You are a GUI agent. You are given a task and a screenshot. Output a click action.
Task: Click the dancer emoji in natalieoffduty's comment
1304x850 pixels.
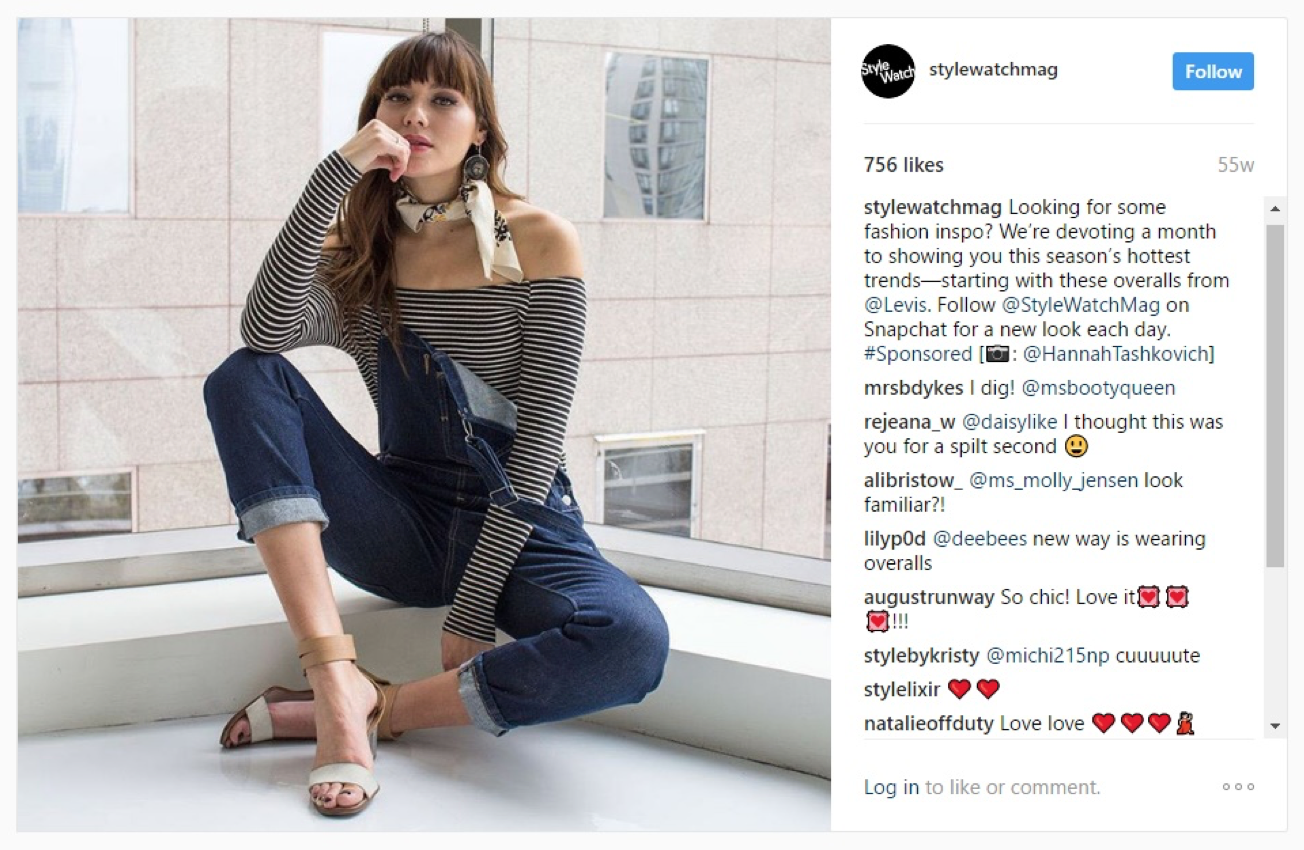[x=1185, y=723]
